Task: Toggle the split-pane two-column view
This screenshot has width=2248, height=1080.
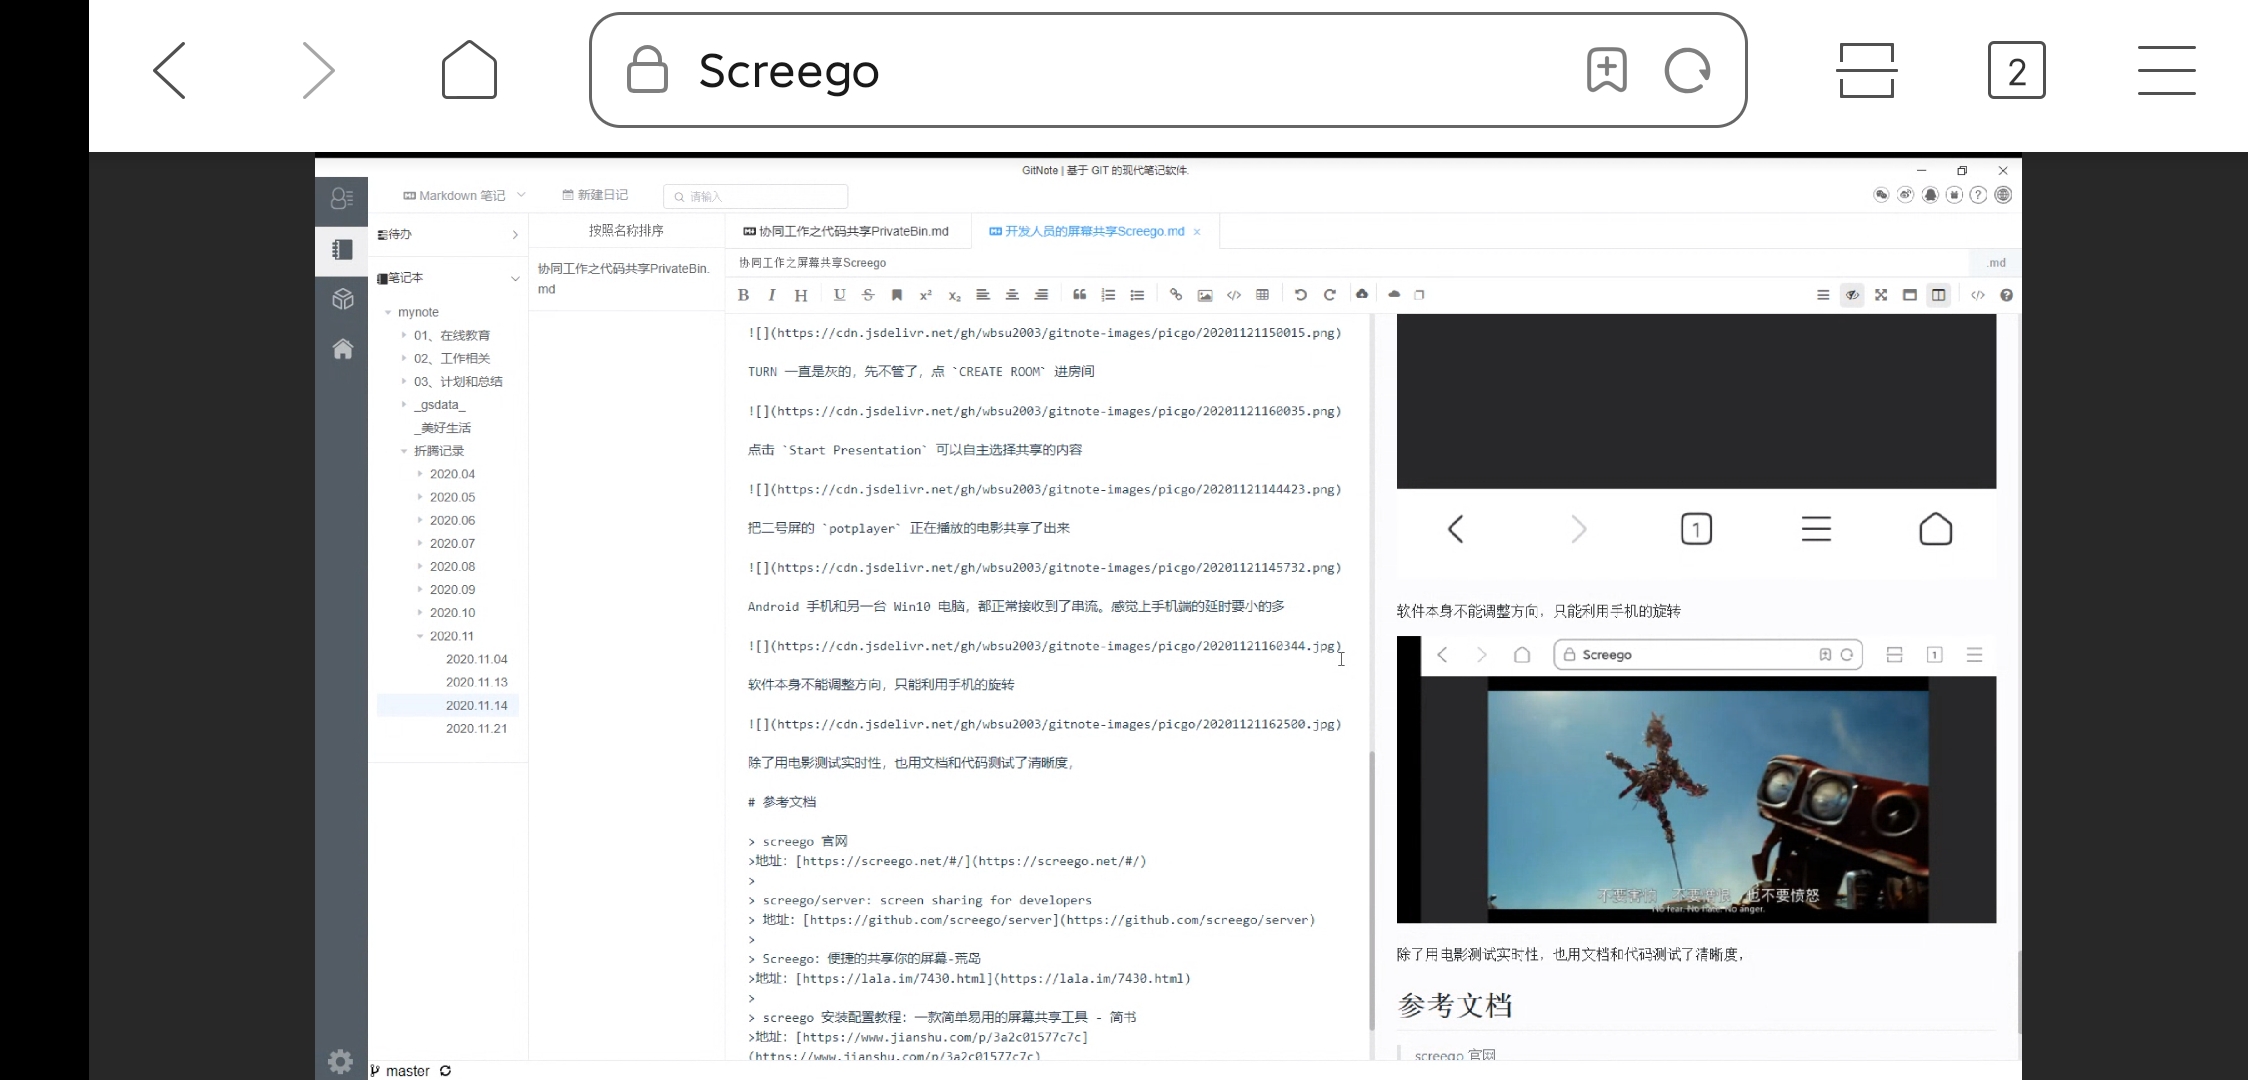Action: point(1939,295)
